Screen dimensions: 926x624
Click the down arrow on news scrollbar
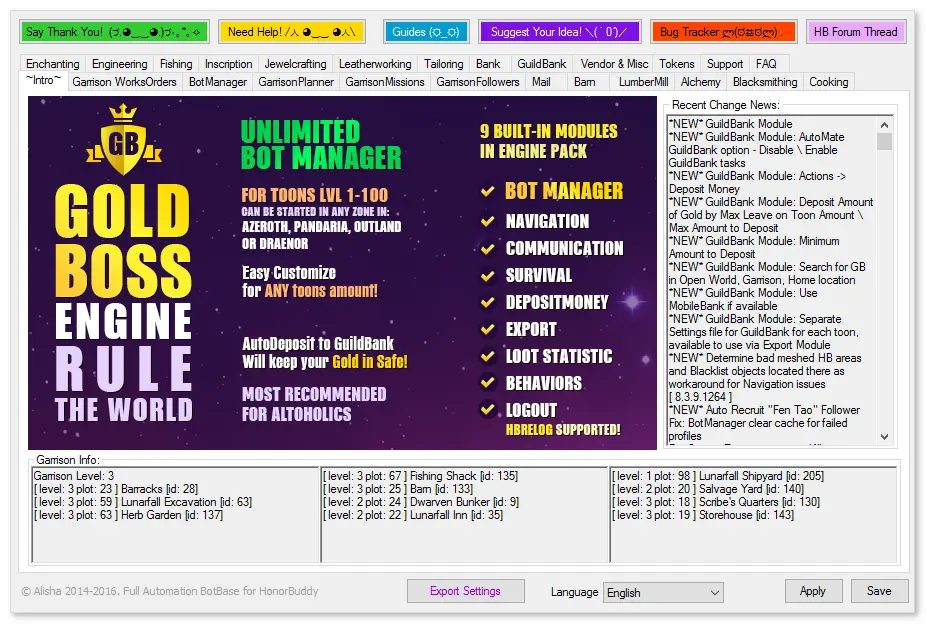[x=884, y=437]
